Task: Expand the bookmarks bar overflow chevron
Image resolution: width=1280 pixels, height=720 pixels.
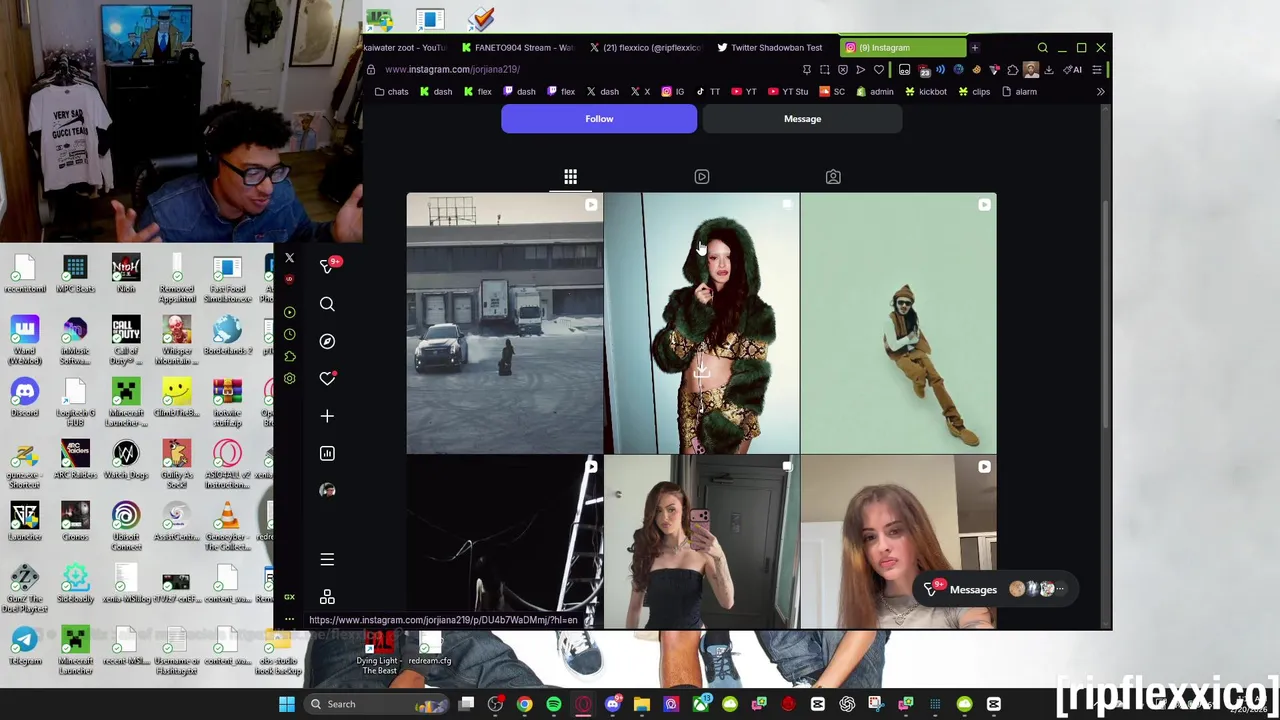Action: 1100,92
